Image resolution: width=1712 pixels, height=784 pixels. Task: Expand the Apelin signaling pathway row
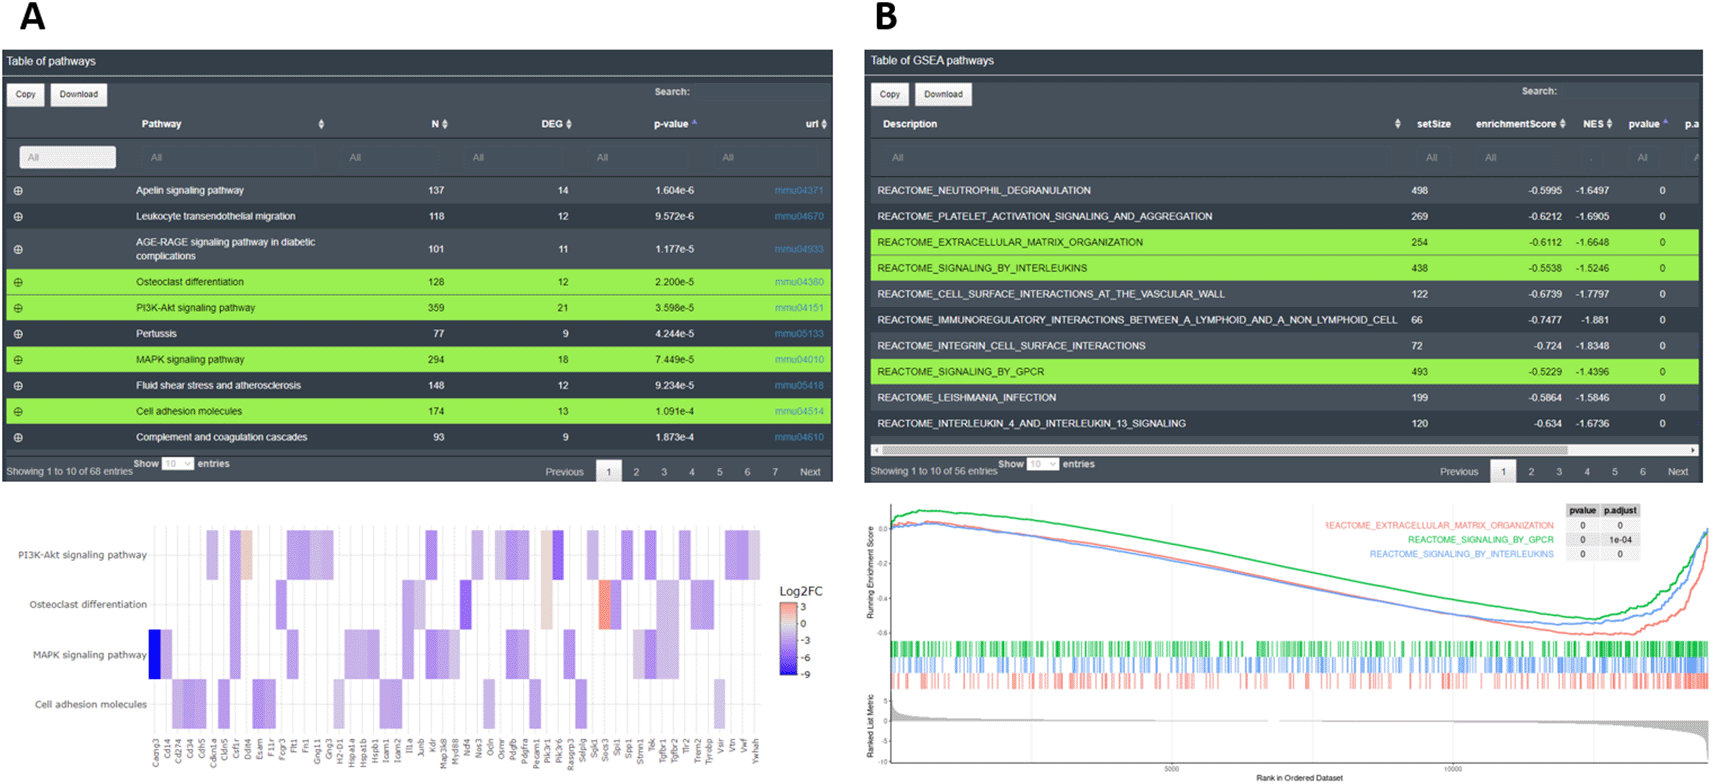18,190
